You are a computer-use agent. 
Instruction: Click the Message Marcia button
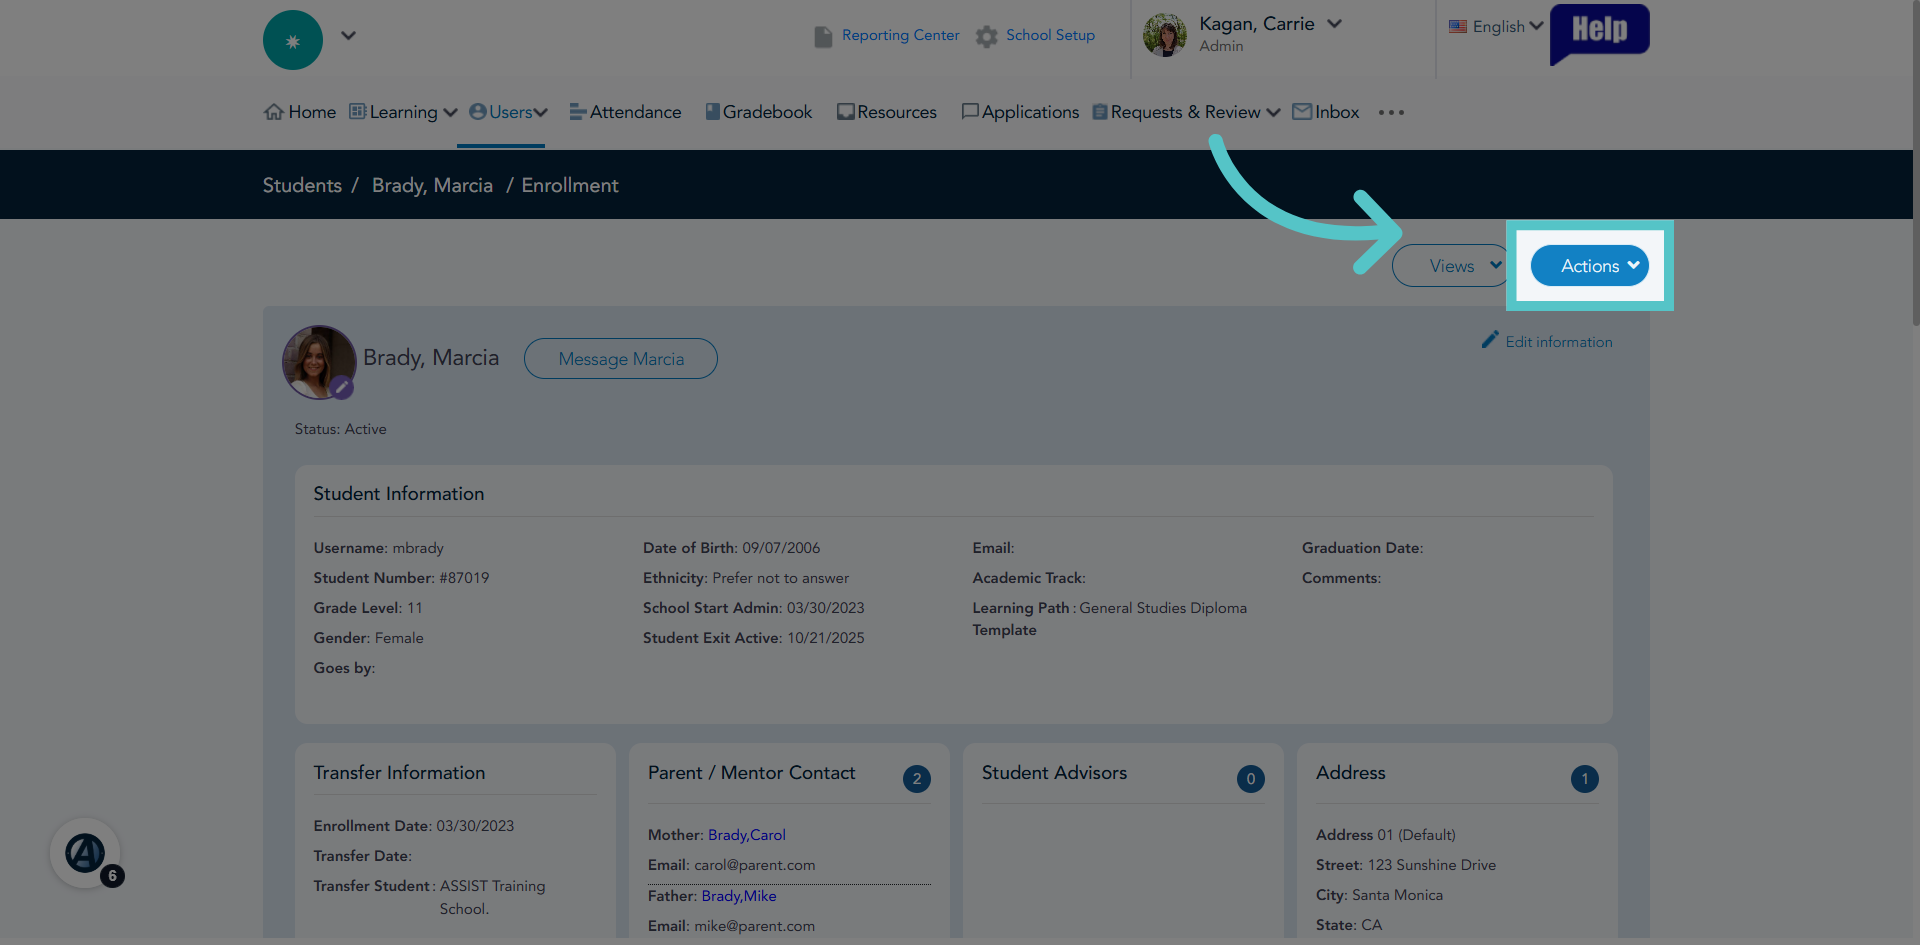[x=621, y=359]
